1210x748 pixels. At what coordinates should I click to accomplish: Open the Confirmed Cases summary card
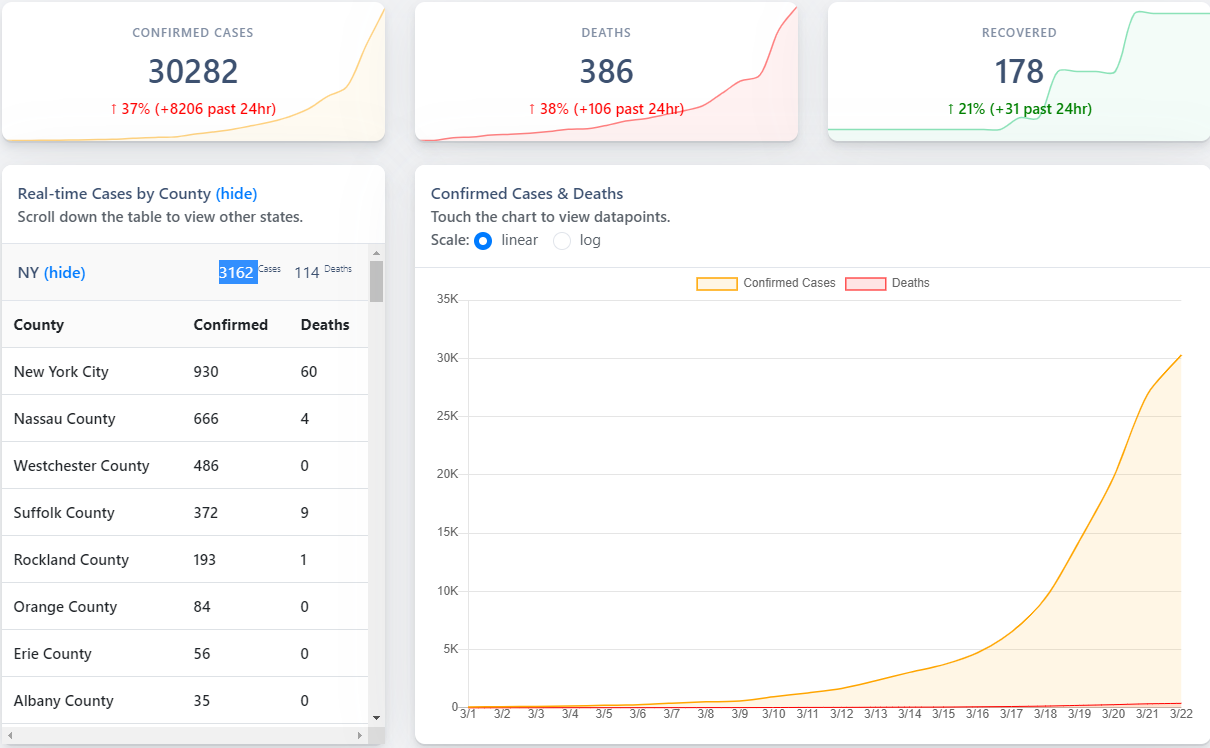(x=193, y=71)
